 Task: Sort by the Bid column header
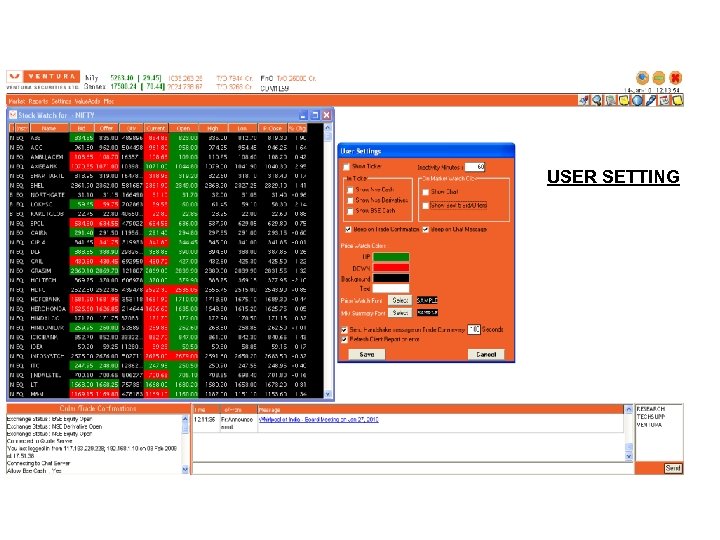[x=82, y=128]
